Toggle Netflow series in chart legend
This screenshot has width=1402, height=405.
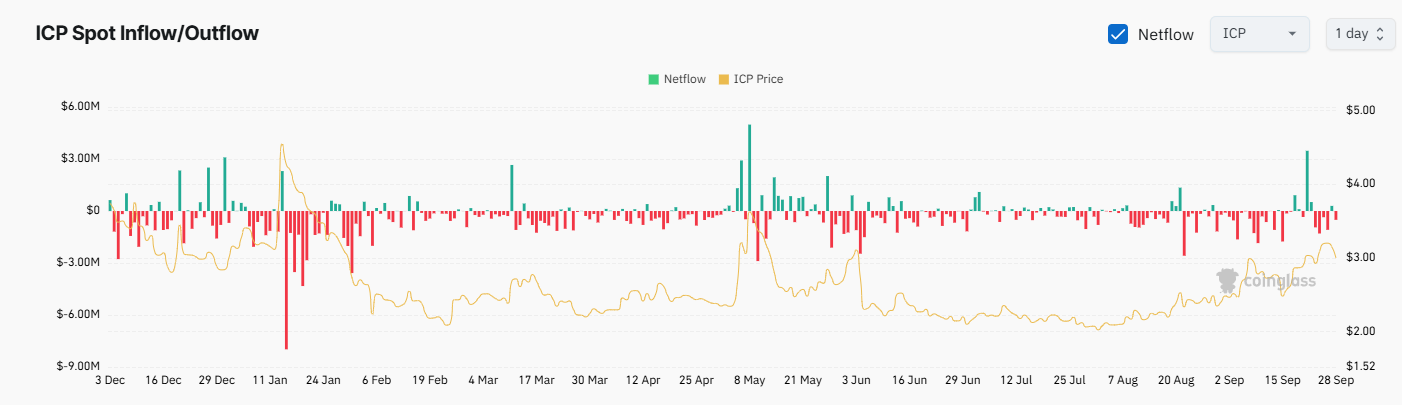click(677, 79)
